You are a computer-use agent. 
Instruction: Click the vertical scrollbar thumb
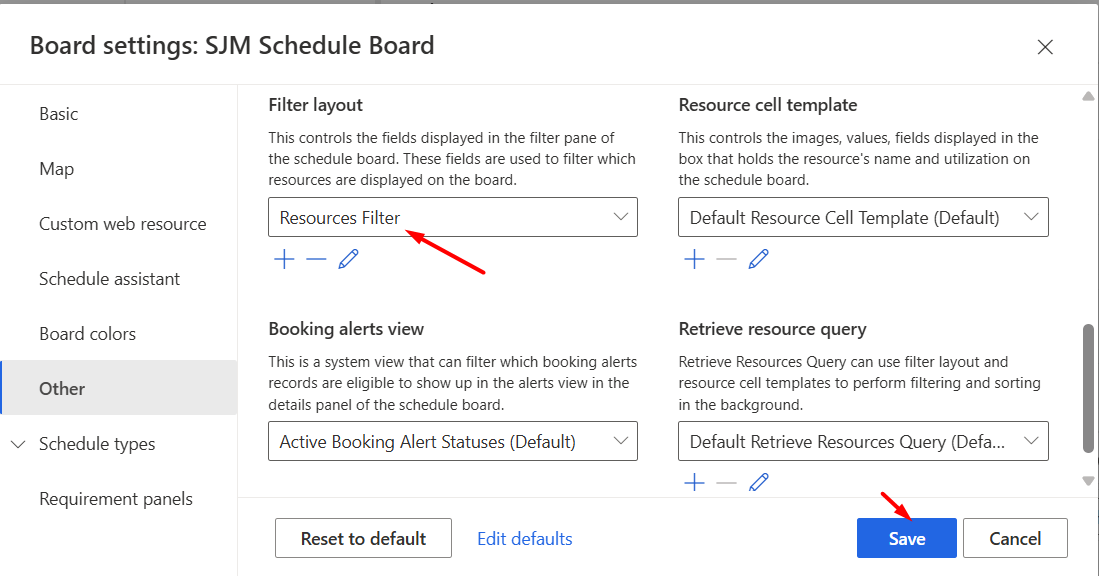pyautogui.click(x=1088, y=388)
